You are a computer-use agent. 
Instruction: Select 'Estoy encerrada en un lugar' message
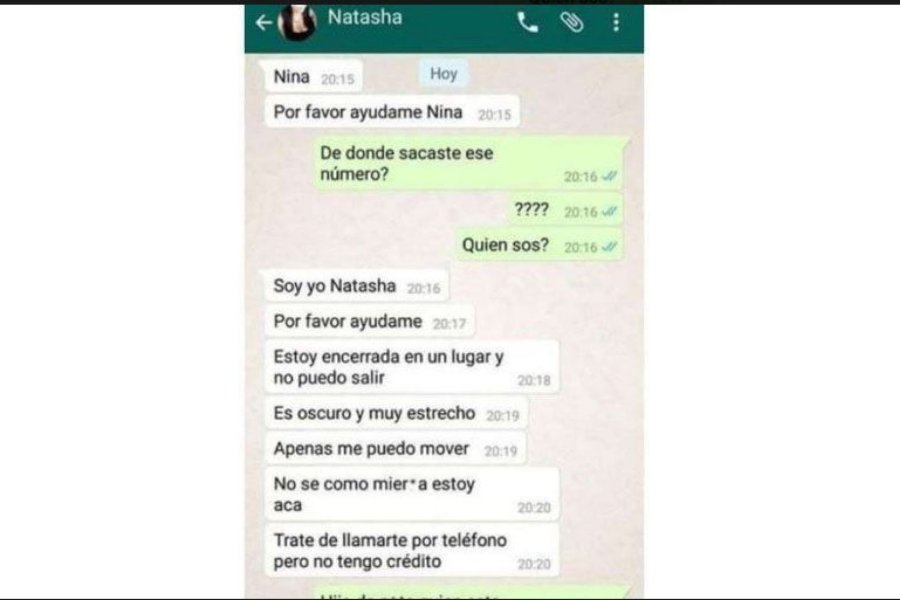point(412,367)
